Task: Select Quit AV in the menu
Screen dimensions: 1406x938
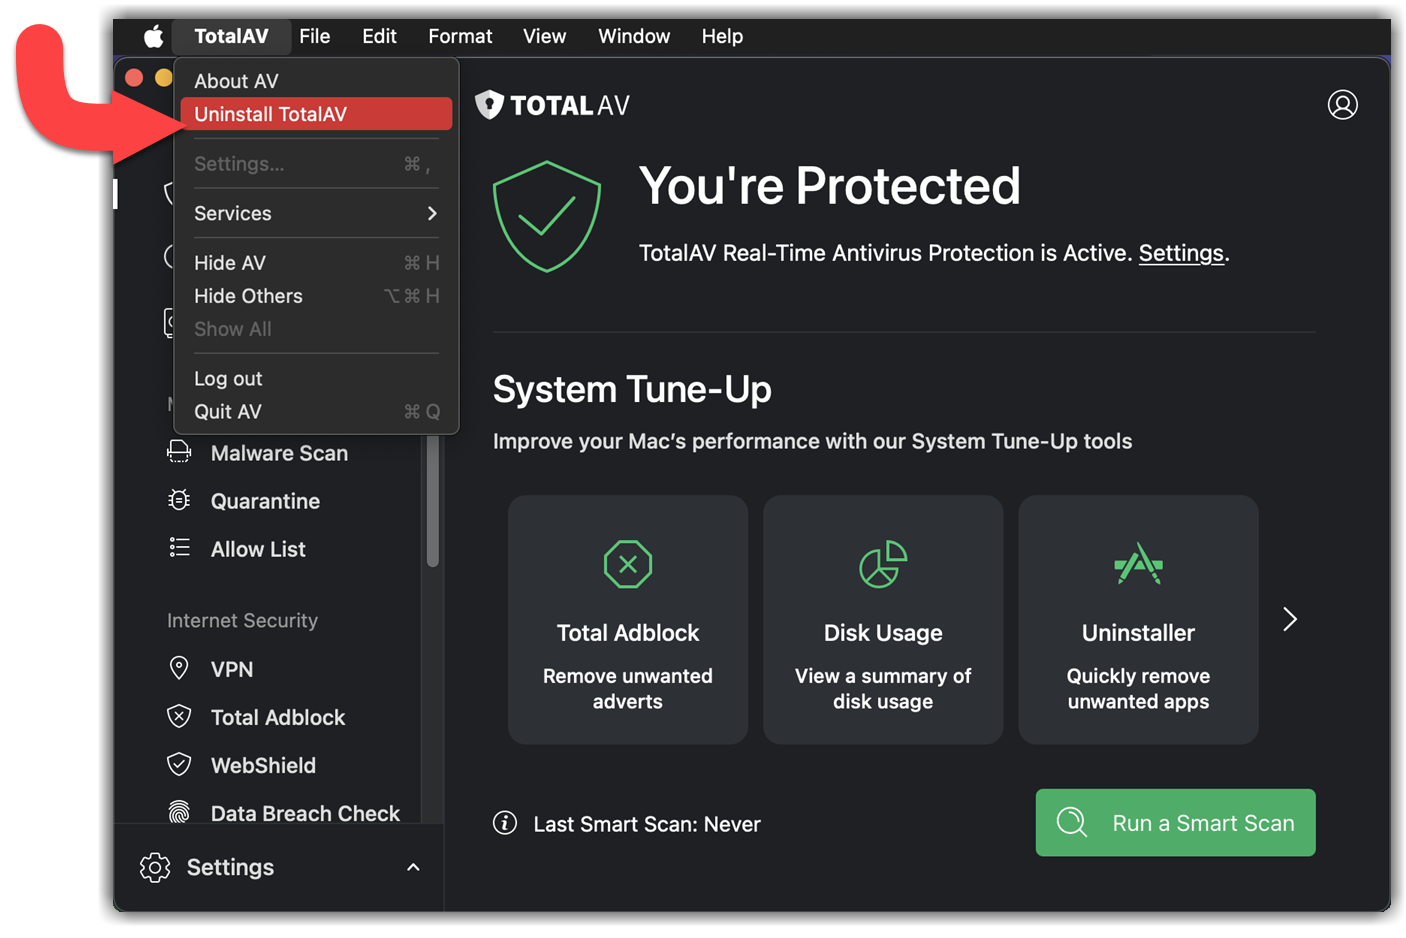Action: 228,412
